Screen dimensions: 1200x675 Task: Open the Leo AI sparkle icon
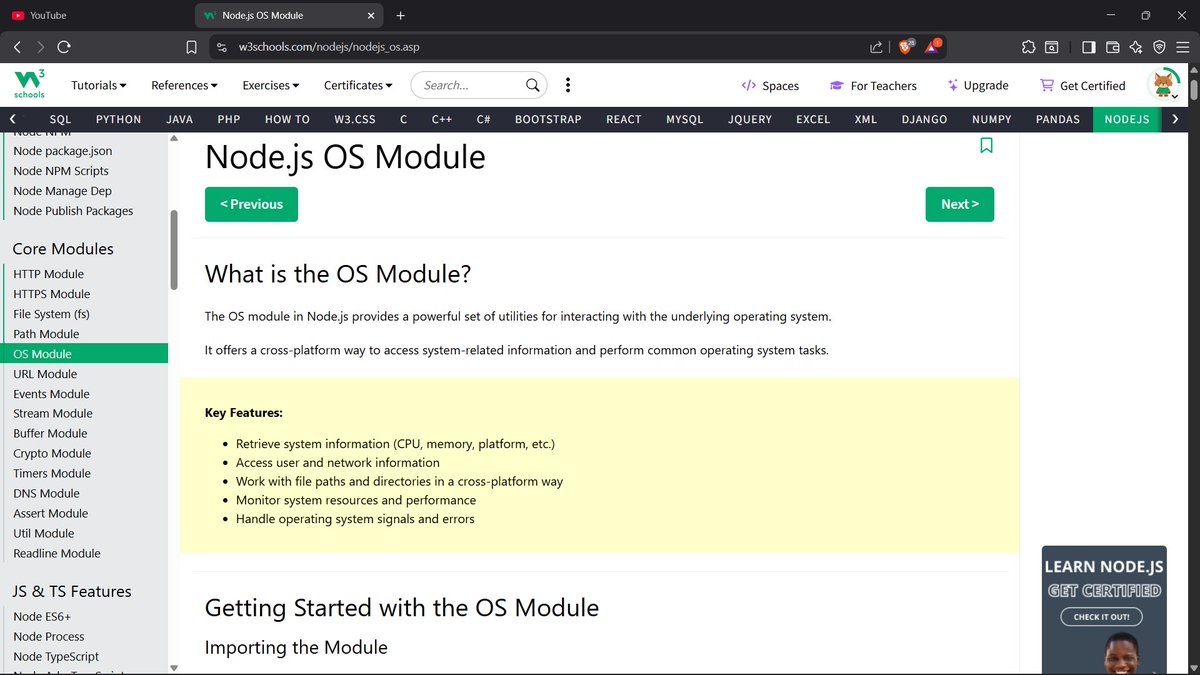point(1136,47)
